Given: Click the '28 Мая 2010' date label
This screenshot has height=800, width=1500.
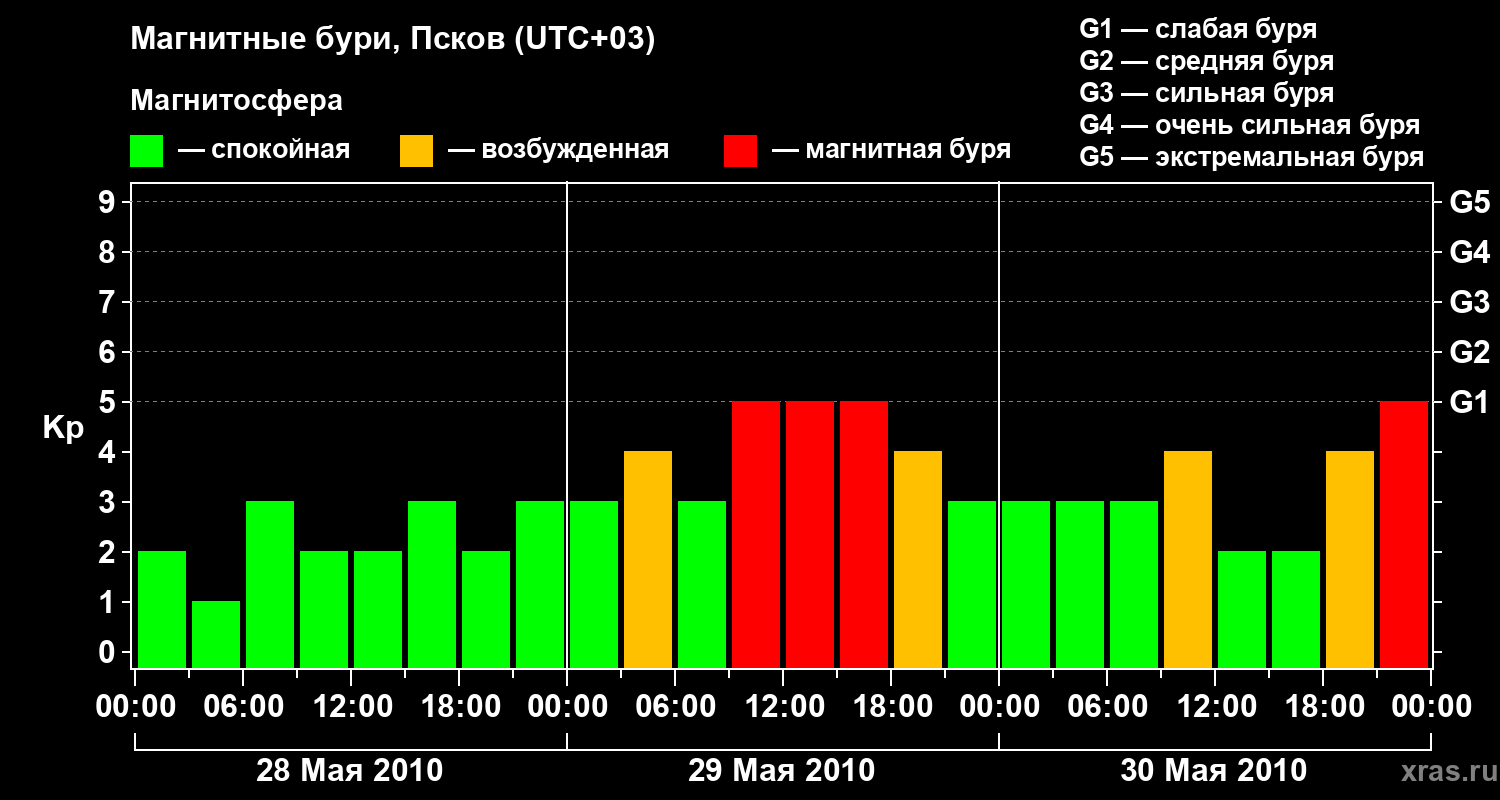Looking at the screenshot, I should [x=350, y=771].
